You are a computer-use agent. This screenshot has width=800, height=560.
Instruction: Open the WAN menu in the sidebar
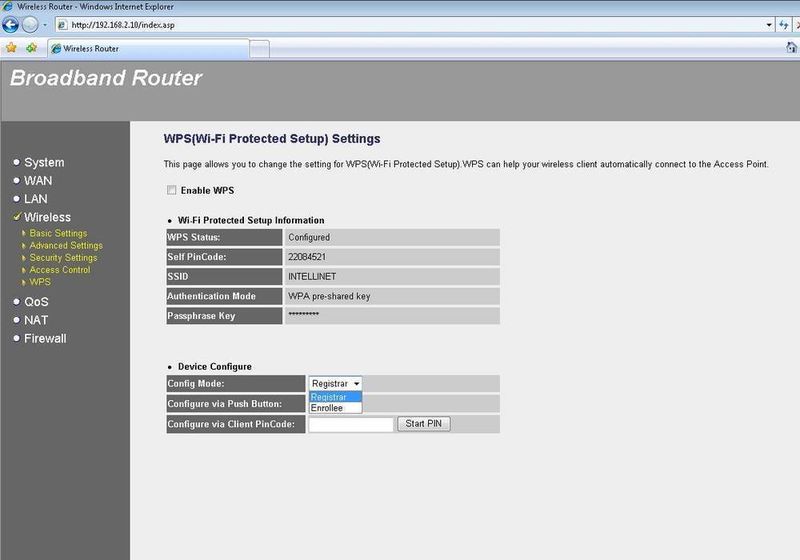coord(38,181)
